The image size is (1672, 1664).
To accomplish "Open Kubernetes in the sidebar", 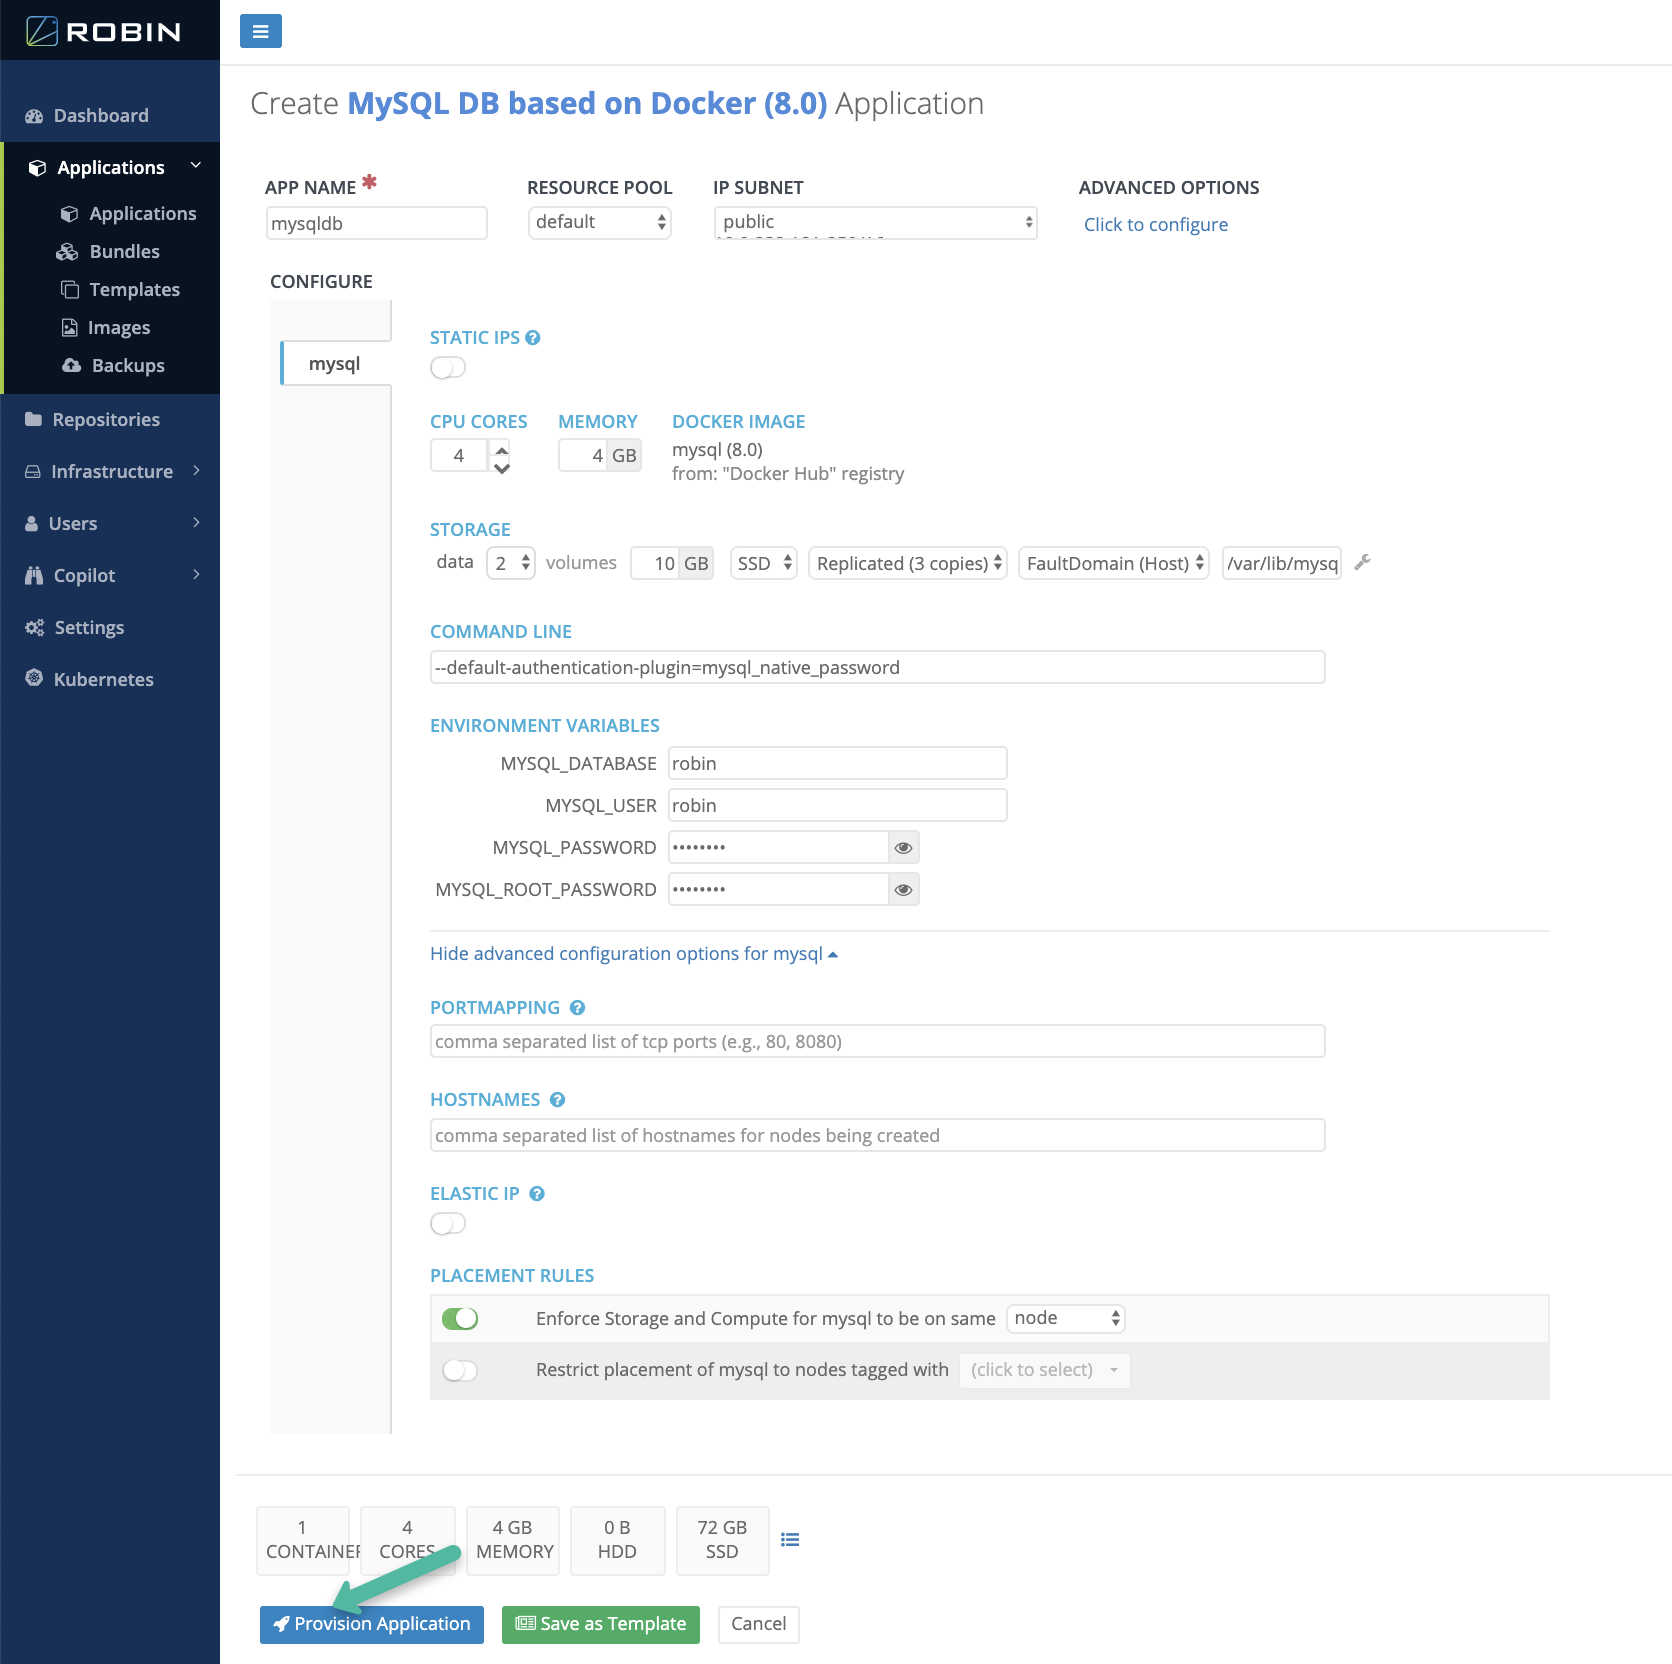I will point(103,680).
